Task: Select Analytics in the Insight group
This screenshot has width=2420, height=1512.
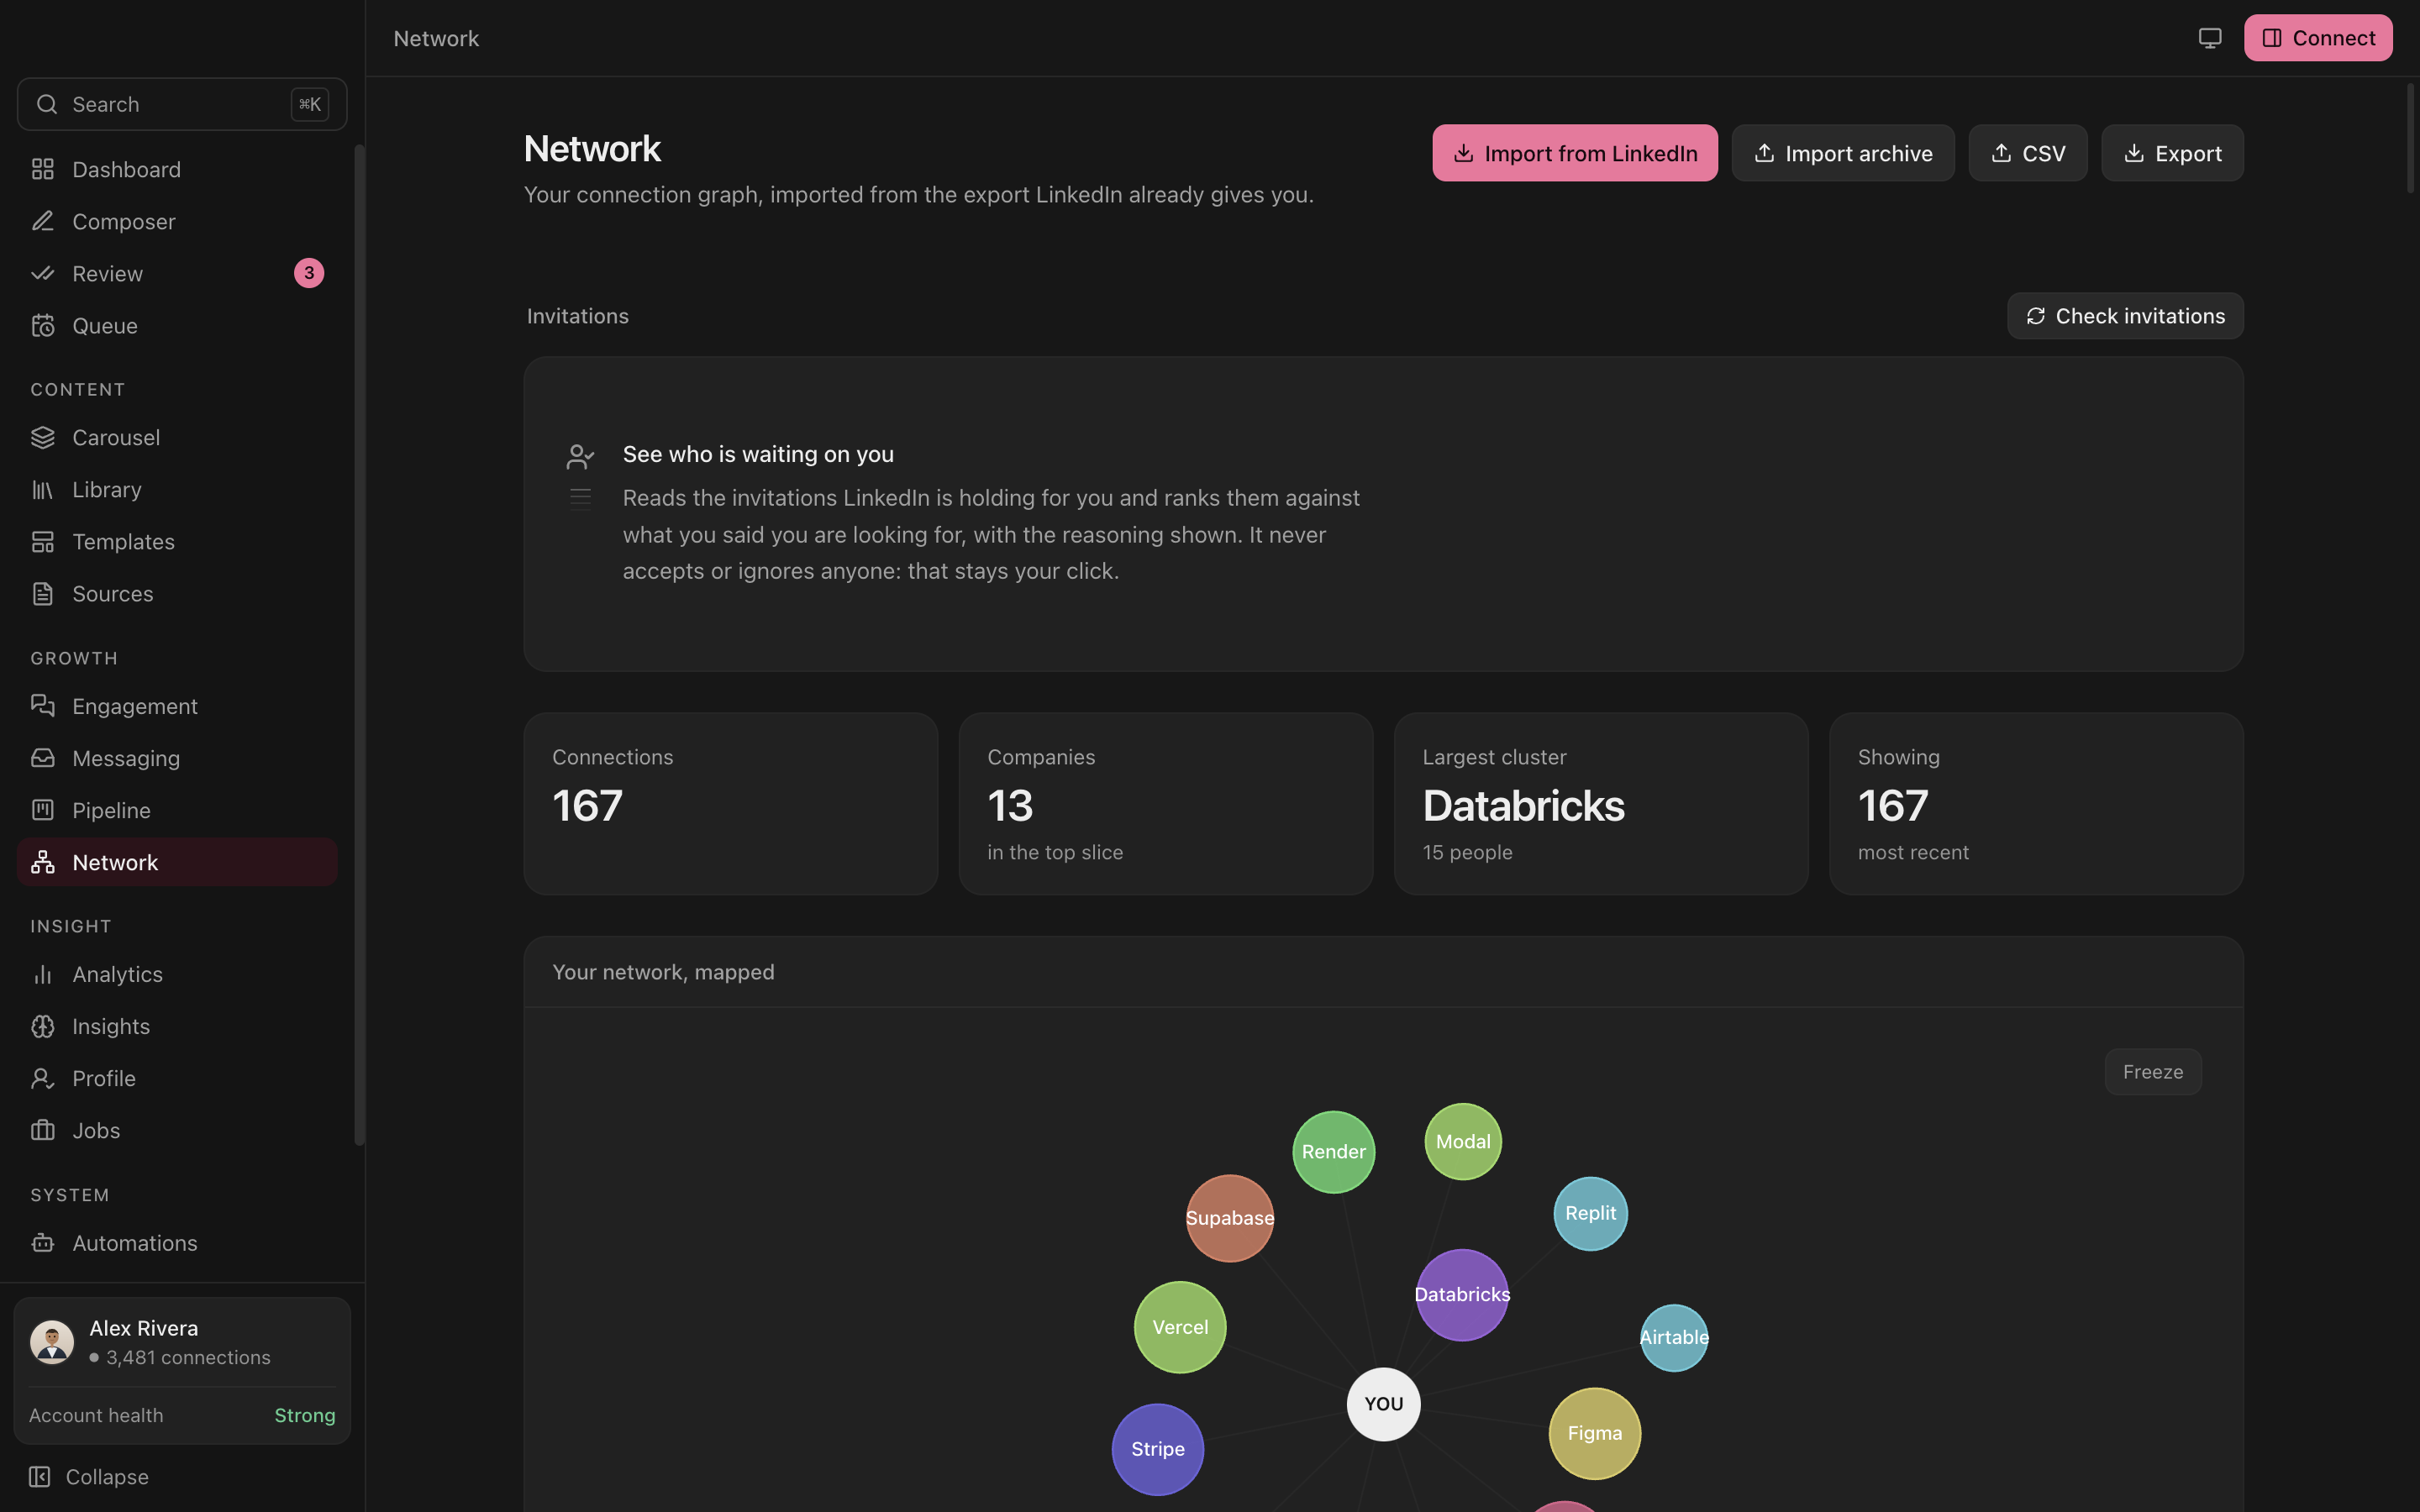Action: (177, 974)
